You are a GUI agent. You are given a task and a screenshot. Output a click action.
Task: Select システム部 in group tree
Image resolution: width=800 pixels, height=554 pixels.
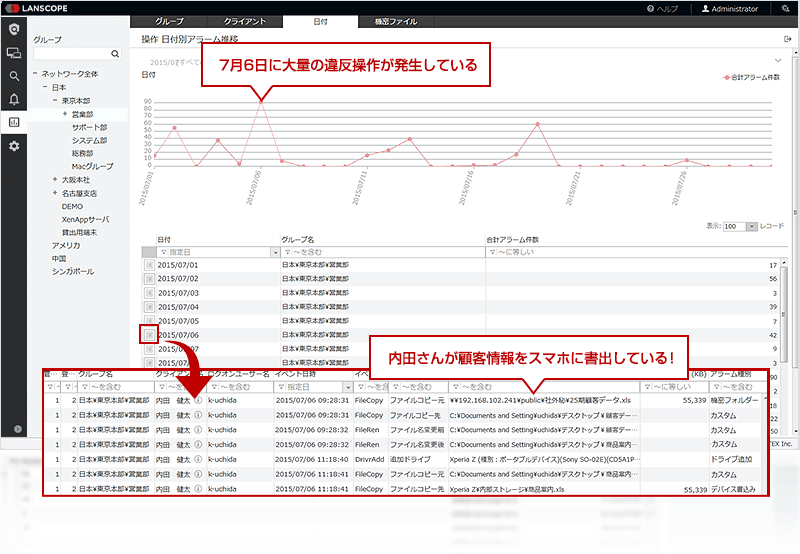pyautogui.click(x=89, y=140)
